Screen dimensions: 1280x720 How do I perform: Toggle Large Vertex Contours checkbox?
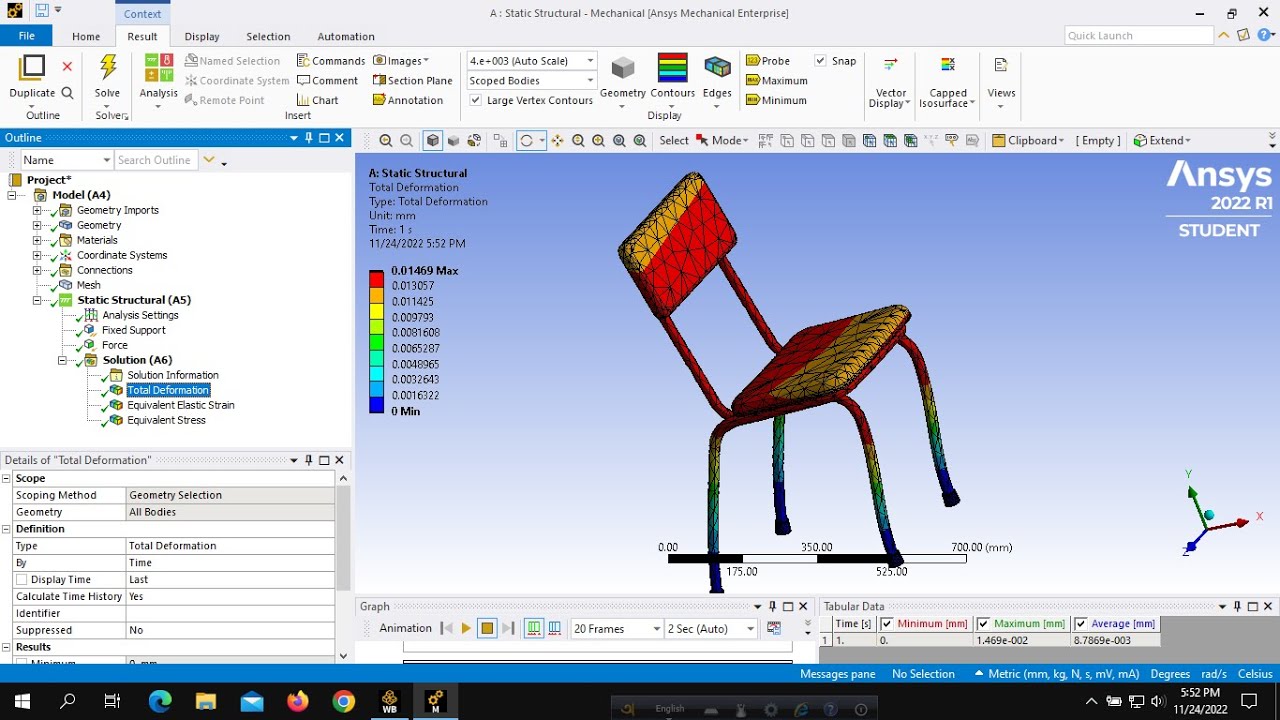[x=476, y=100]
